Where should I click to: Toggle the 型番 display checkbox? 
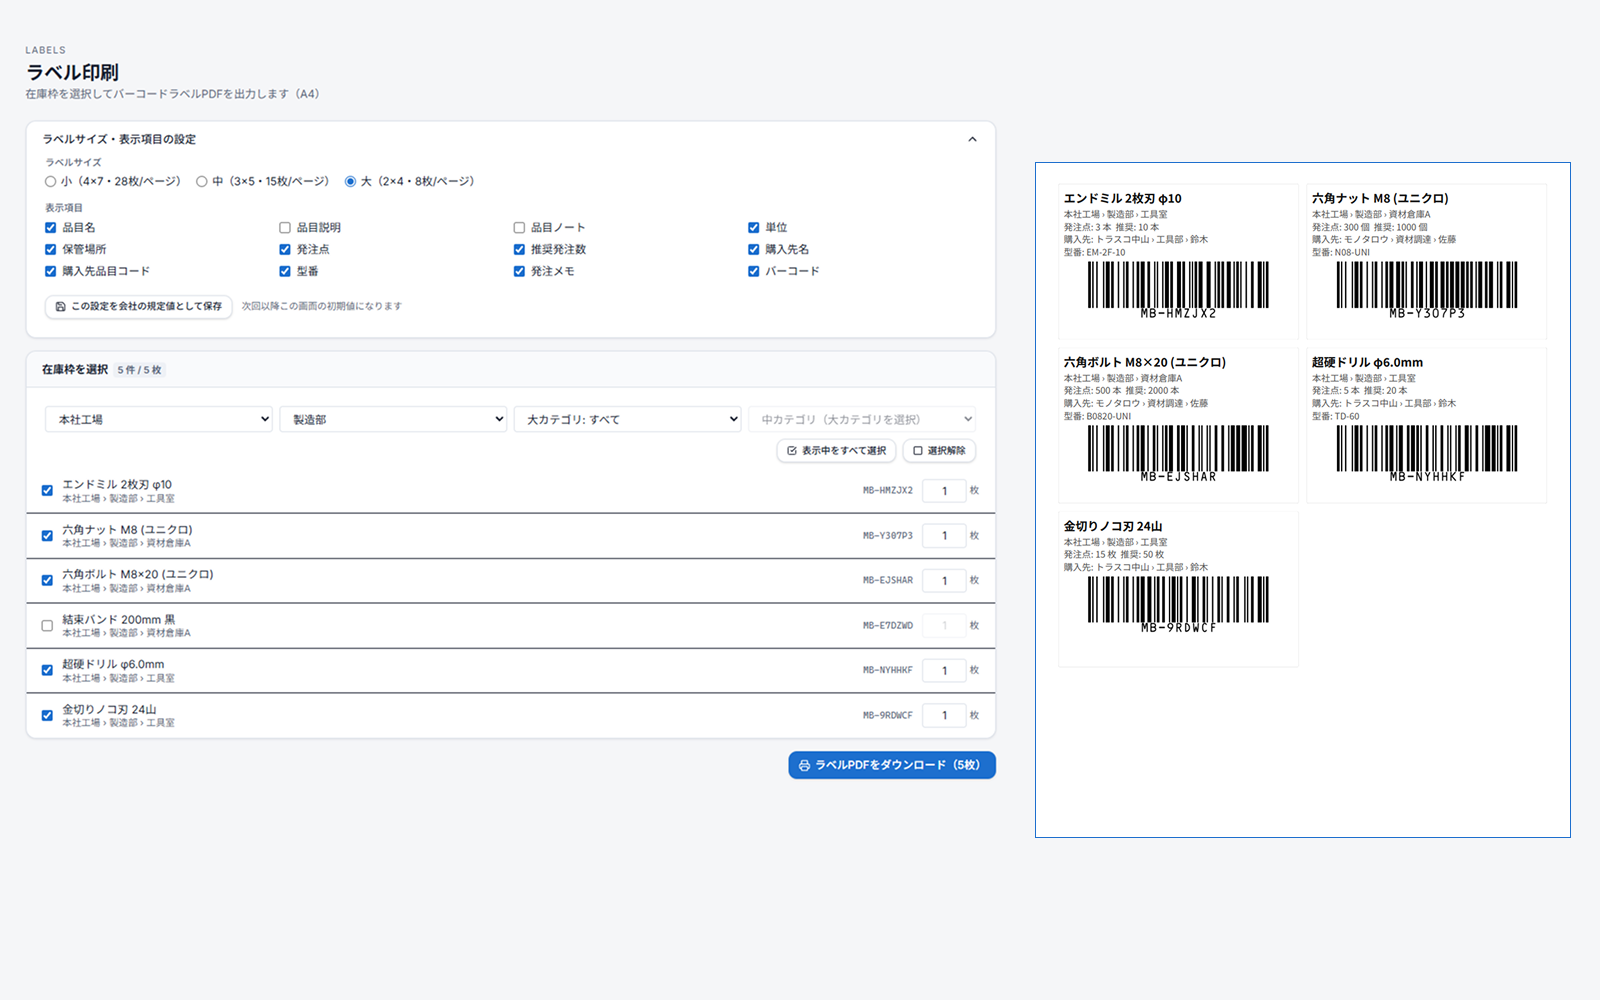click(285, 272)
